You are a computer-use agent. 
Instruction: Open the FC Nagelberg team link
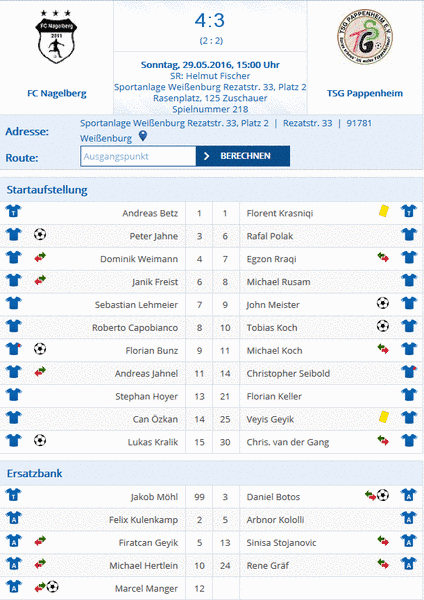57,93
